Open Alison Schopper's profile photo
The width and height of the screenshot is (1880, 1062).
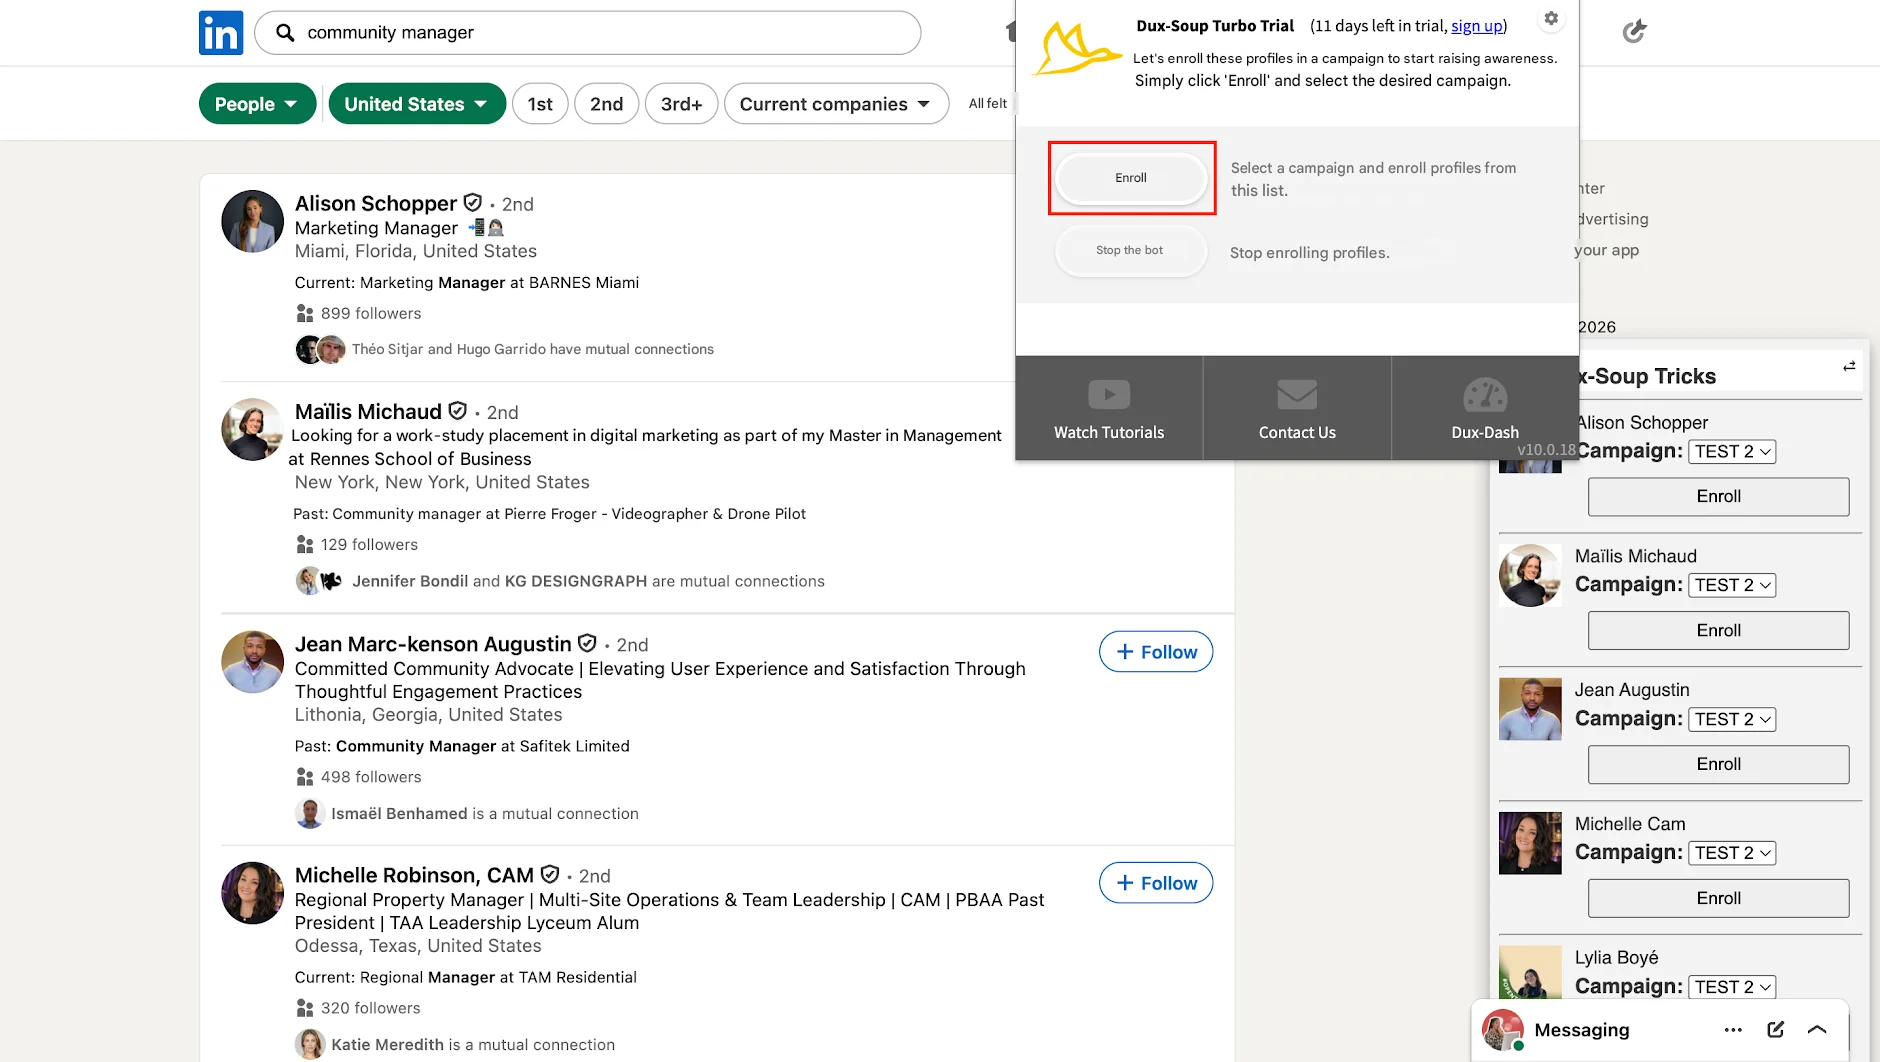click(252, 221)
